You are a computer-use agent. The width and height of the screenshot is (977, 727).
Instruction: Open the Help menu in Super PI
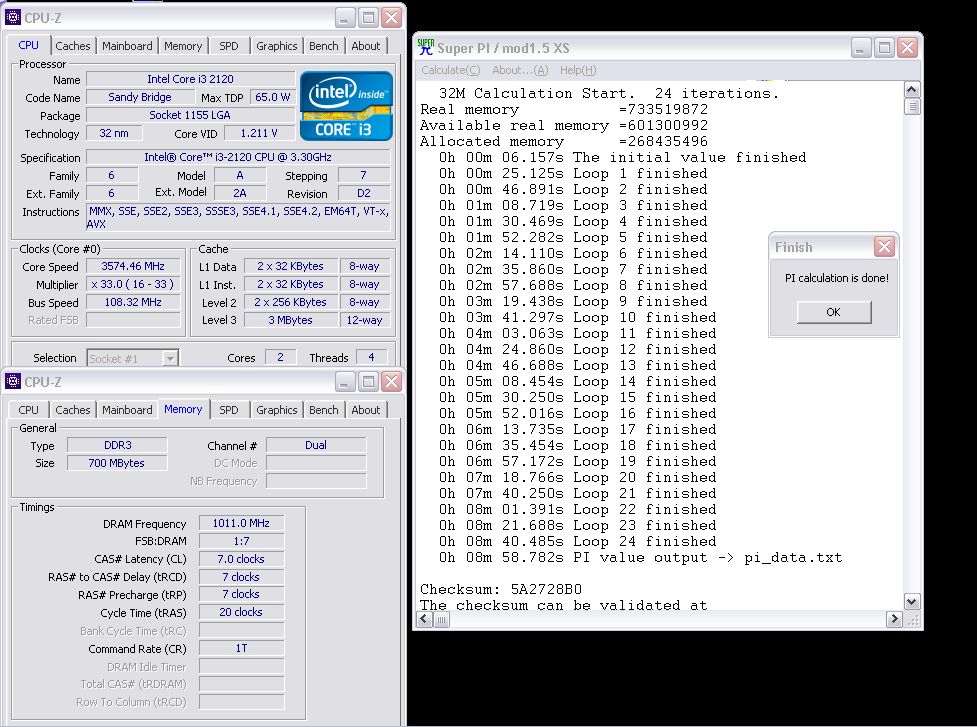(578, 70)
